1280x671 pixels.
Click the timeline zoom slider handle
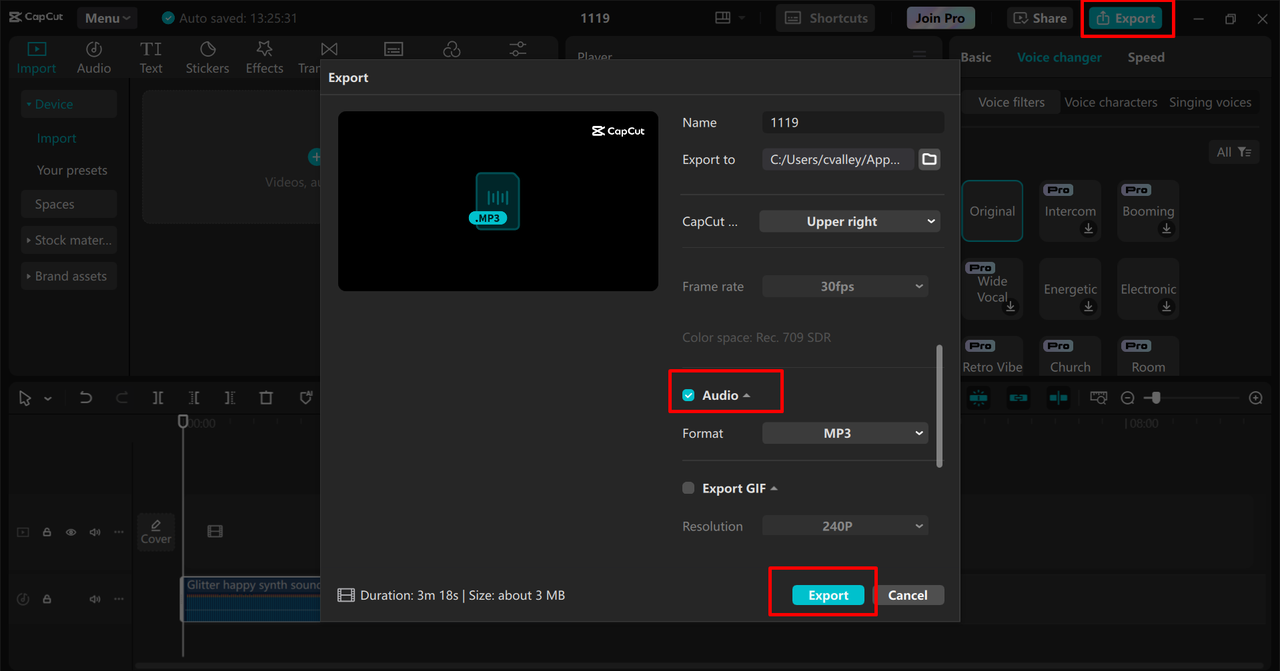coord(1156,398)
